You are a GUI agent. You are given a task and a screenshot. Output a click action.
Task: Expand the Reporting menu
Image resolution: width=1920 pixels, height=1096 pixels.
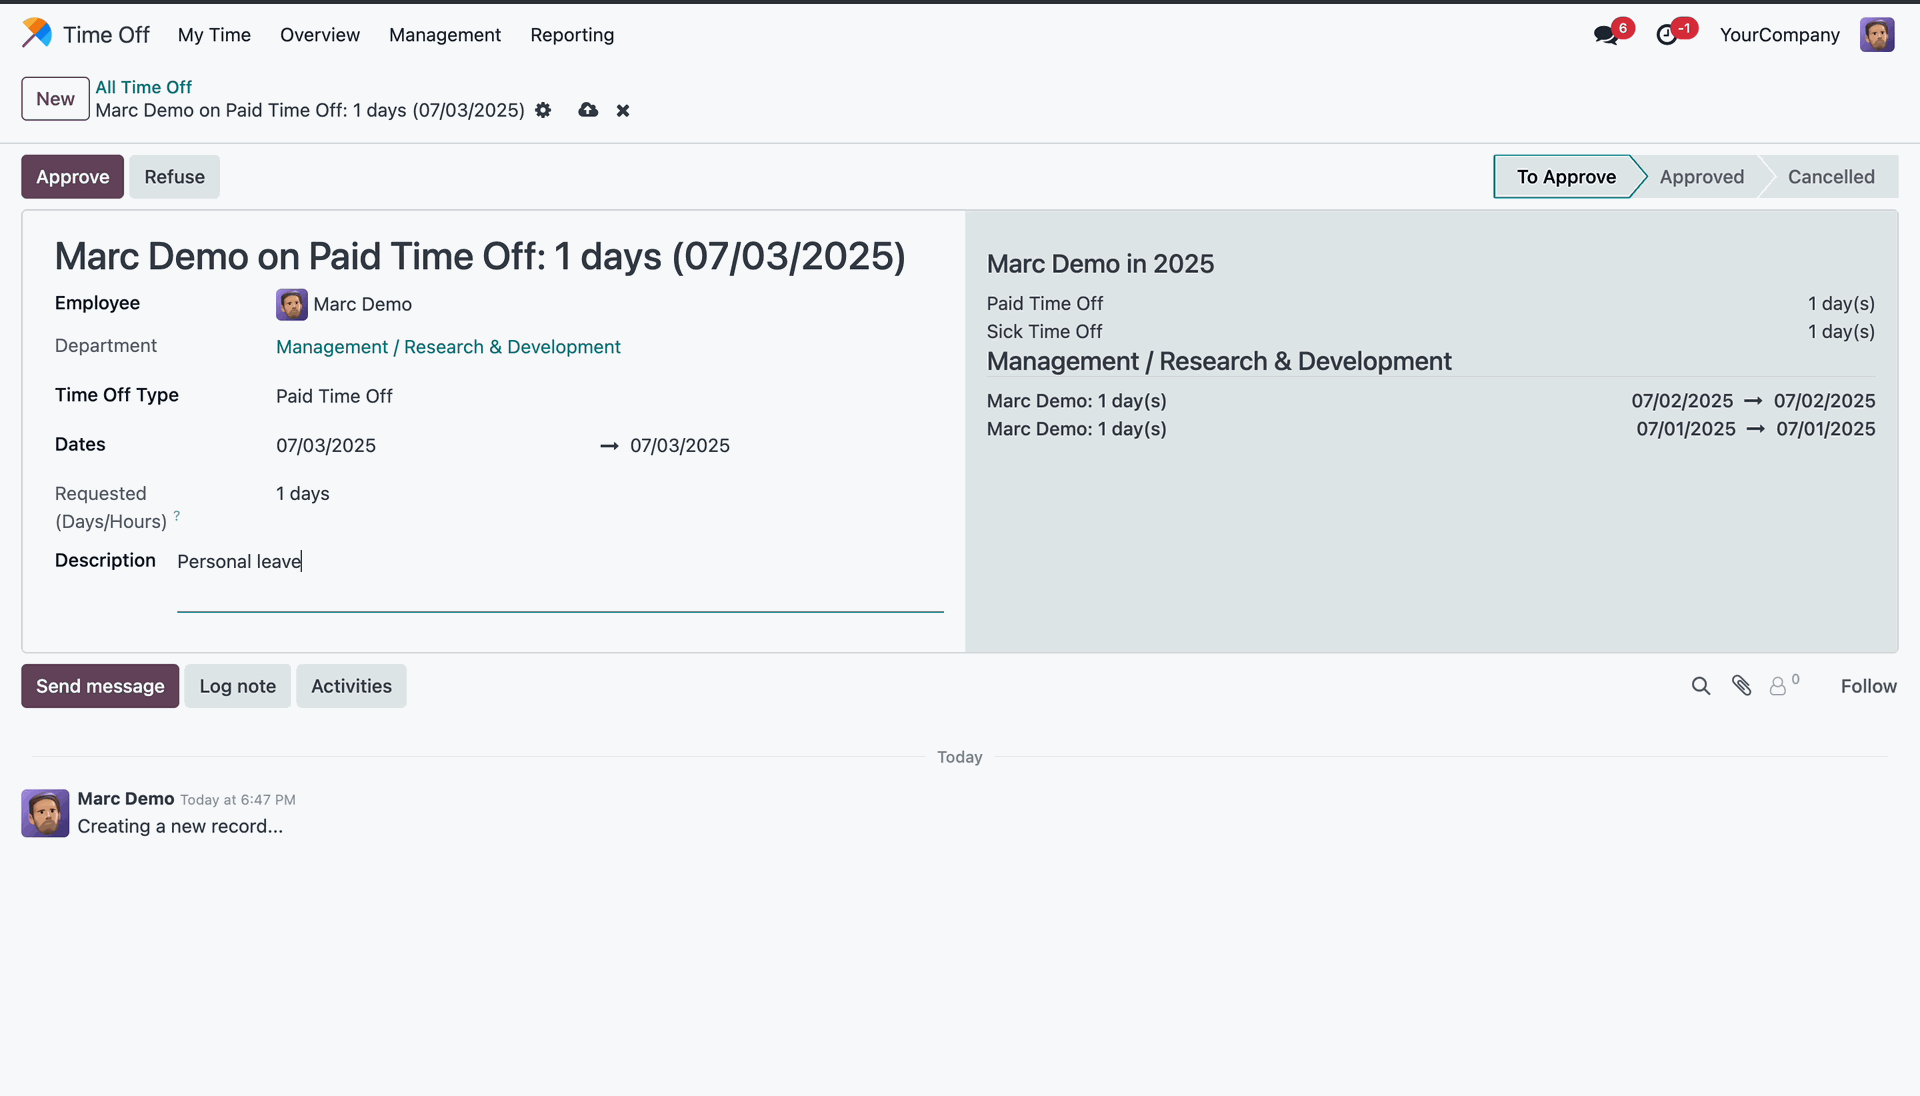point(572,35)
